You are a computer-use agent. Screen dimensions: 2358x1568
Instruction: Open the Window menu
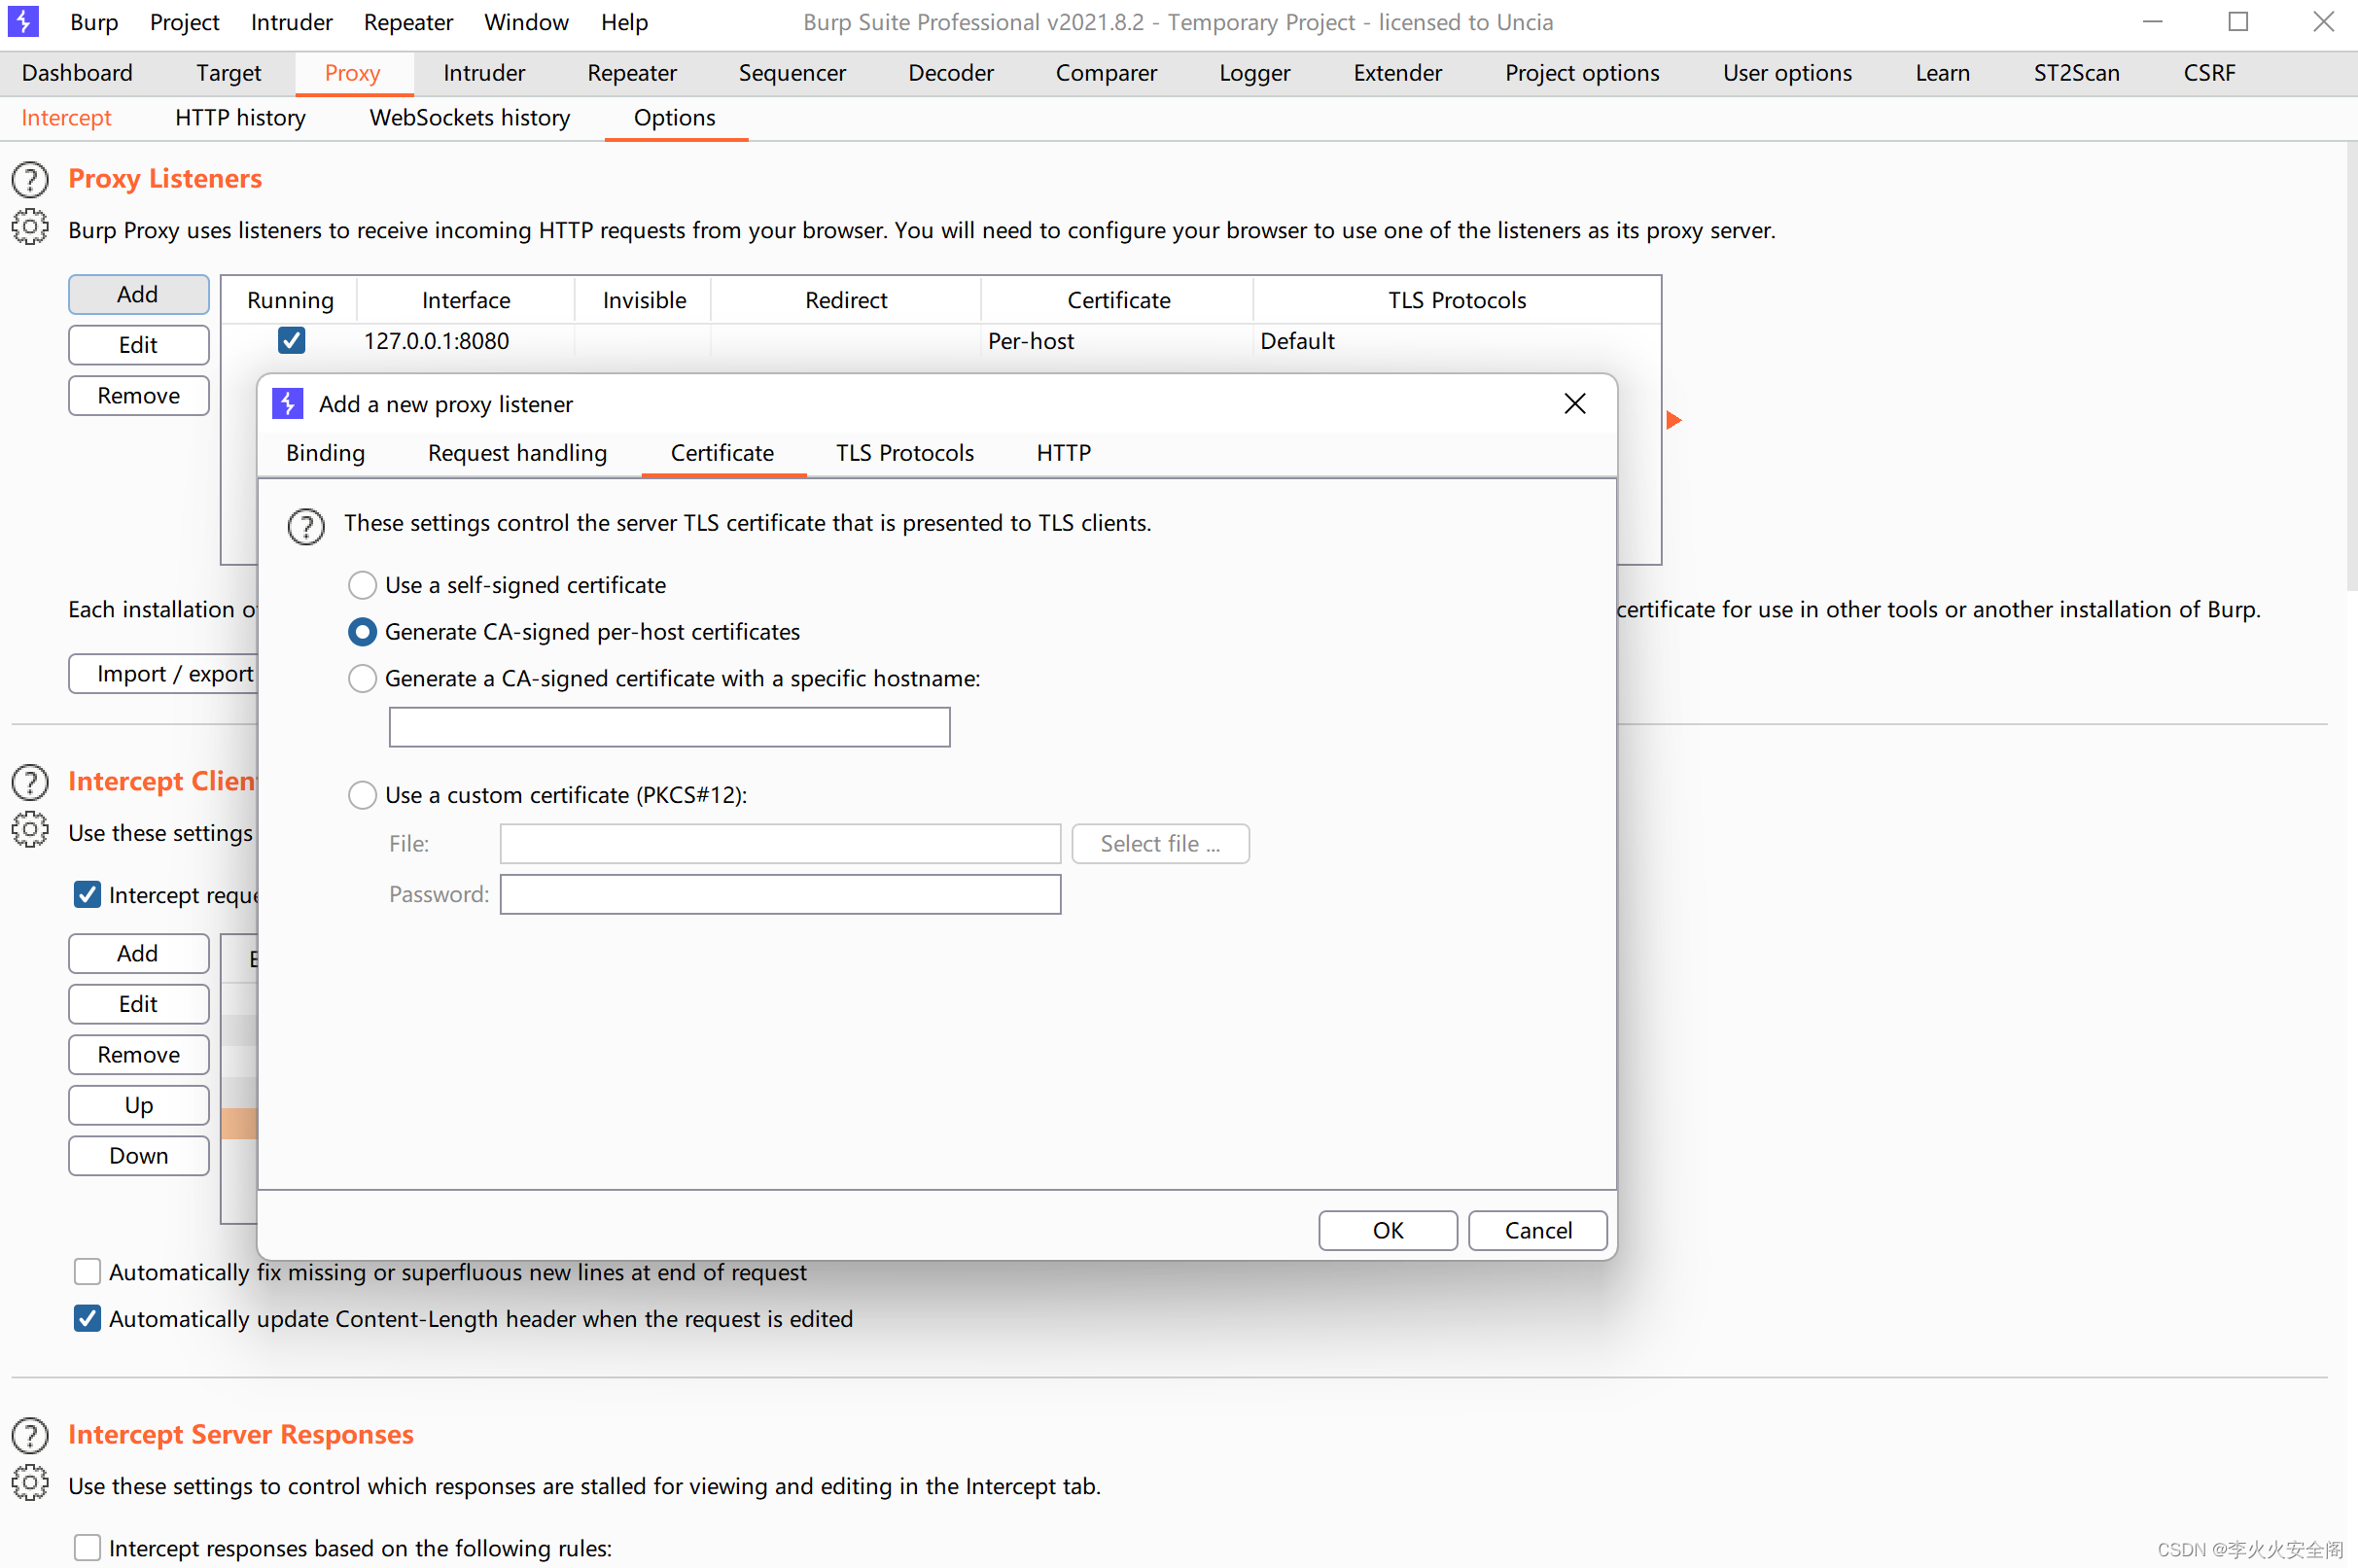coord(526,22)
